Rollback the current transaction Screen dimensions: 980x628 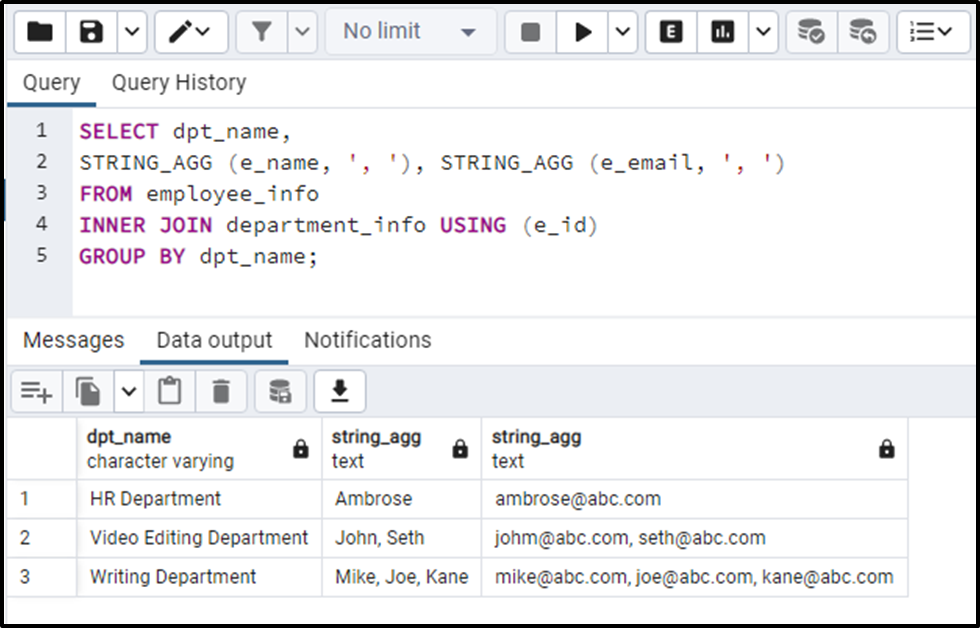(861, 31)
